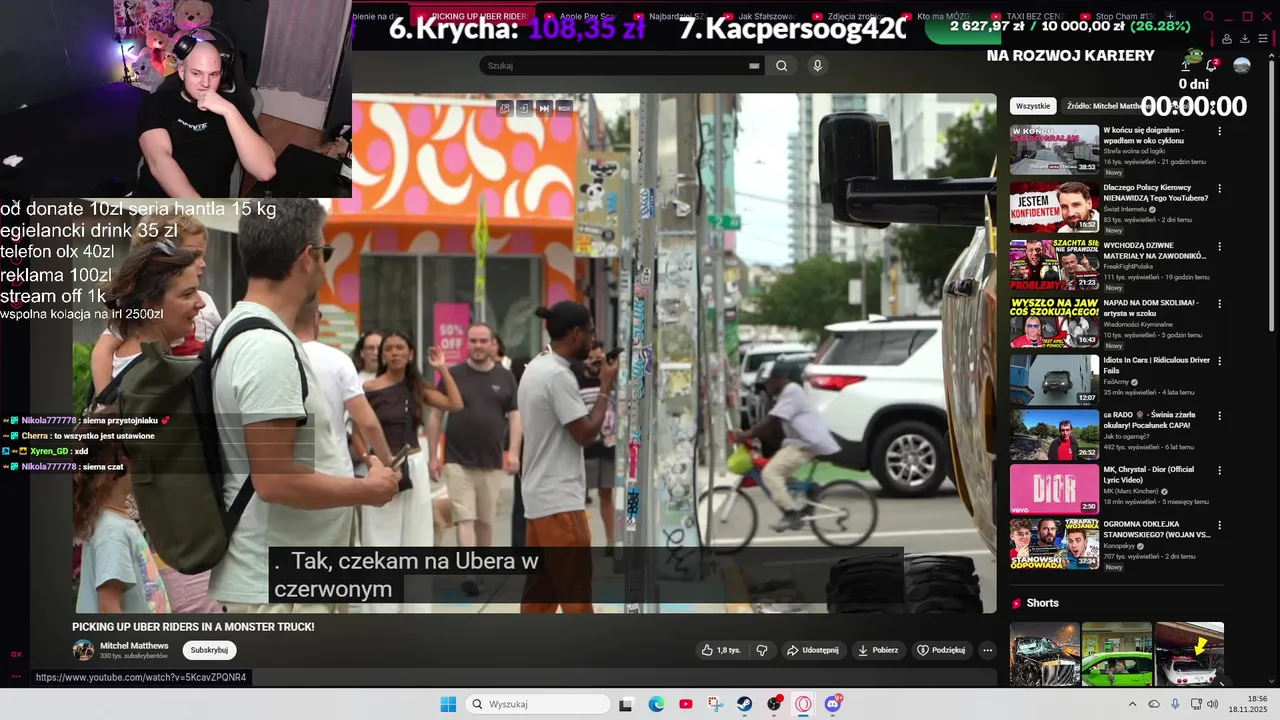Open Microsoft Edge from taskbar
This screenshot has width=1280, height=720.
656,704
